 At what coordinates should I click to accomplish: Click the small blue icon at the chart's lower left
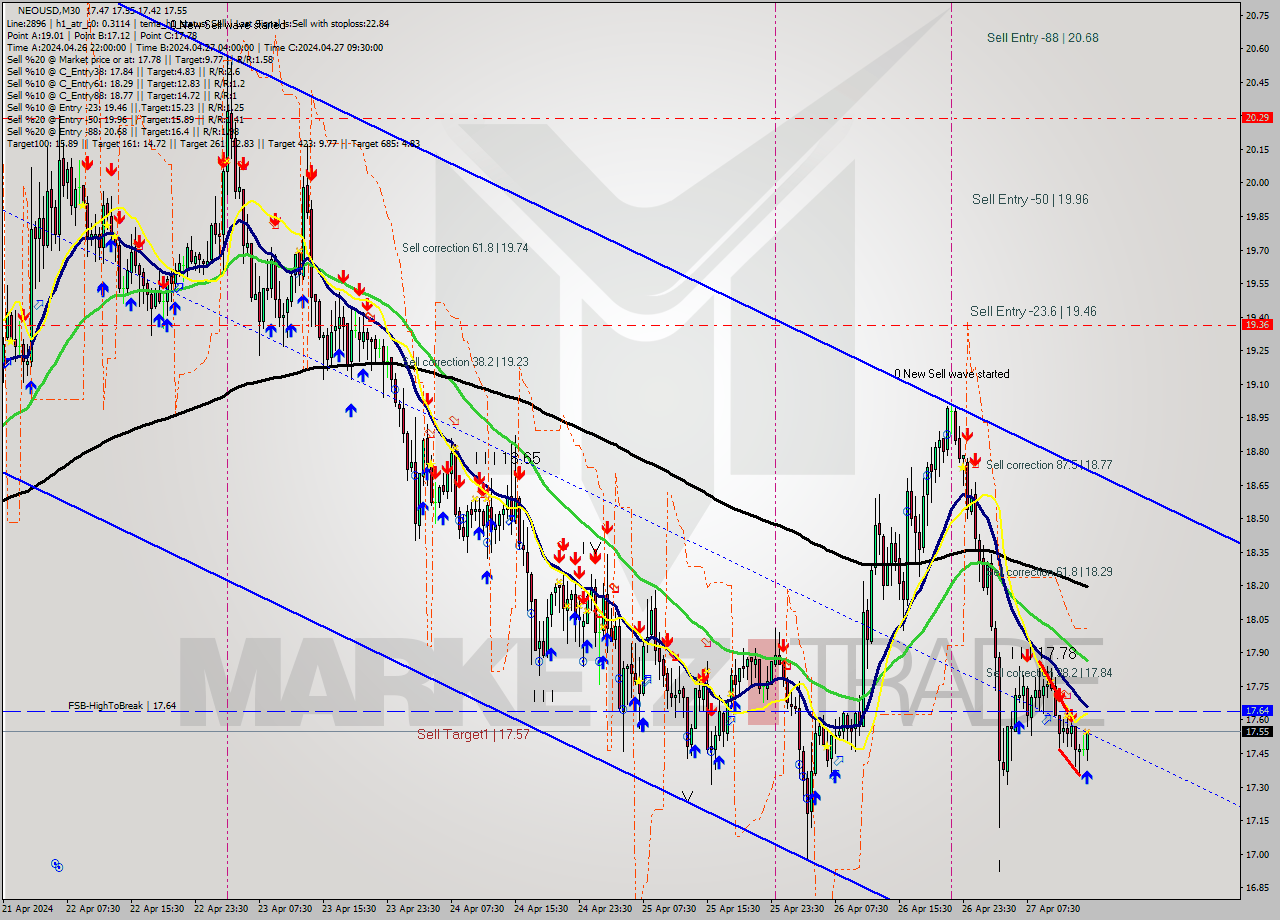coord(57,865)
